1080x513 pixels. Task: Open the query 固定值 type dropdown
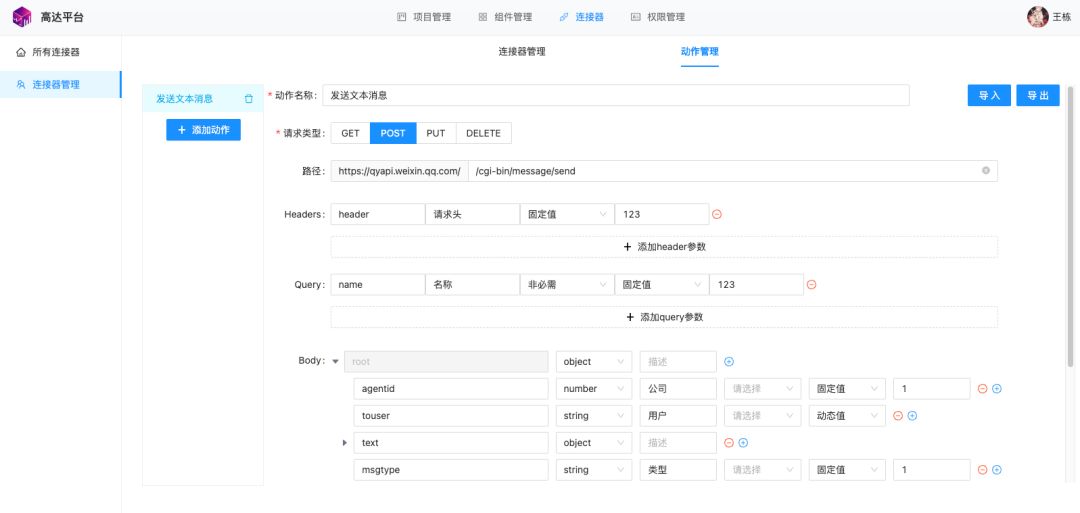coord(661,284)
